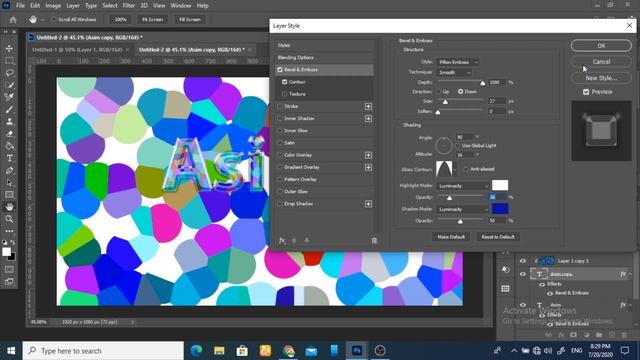
Task: Click the Home icon in options bar
Action: click(13, 20)
